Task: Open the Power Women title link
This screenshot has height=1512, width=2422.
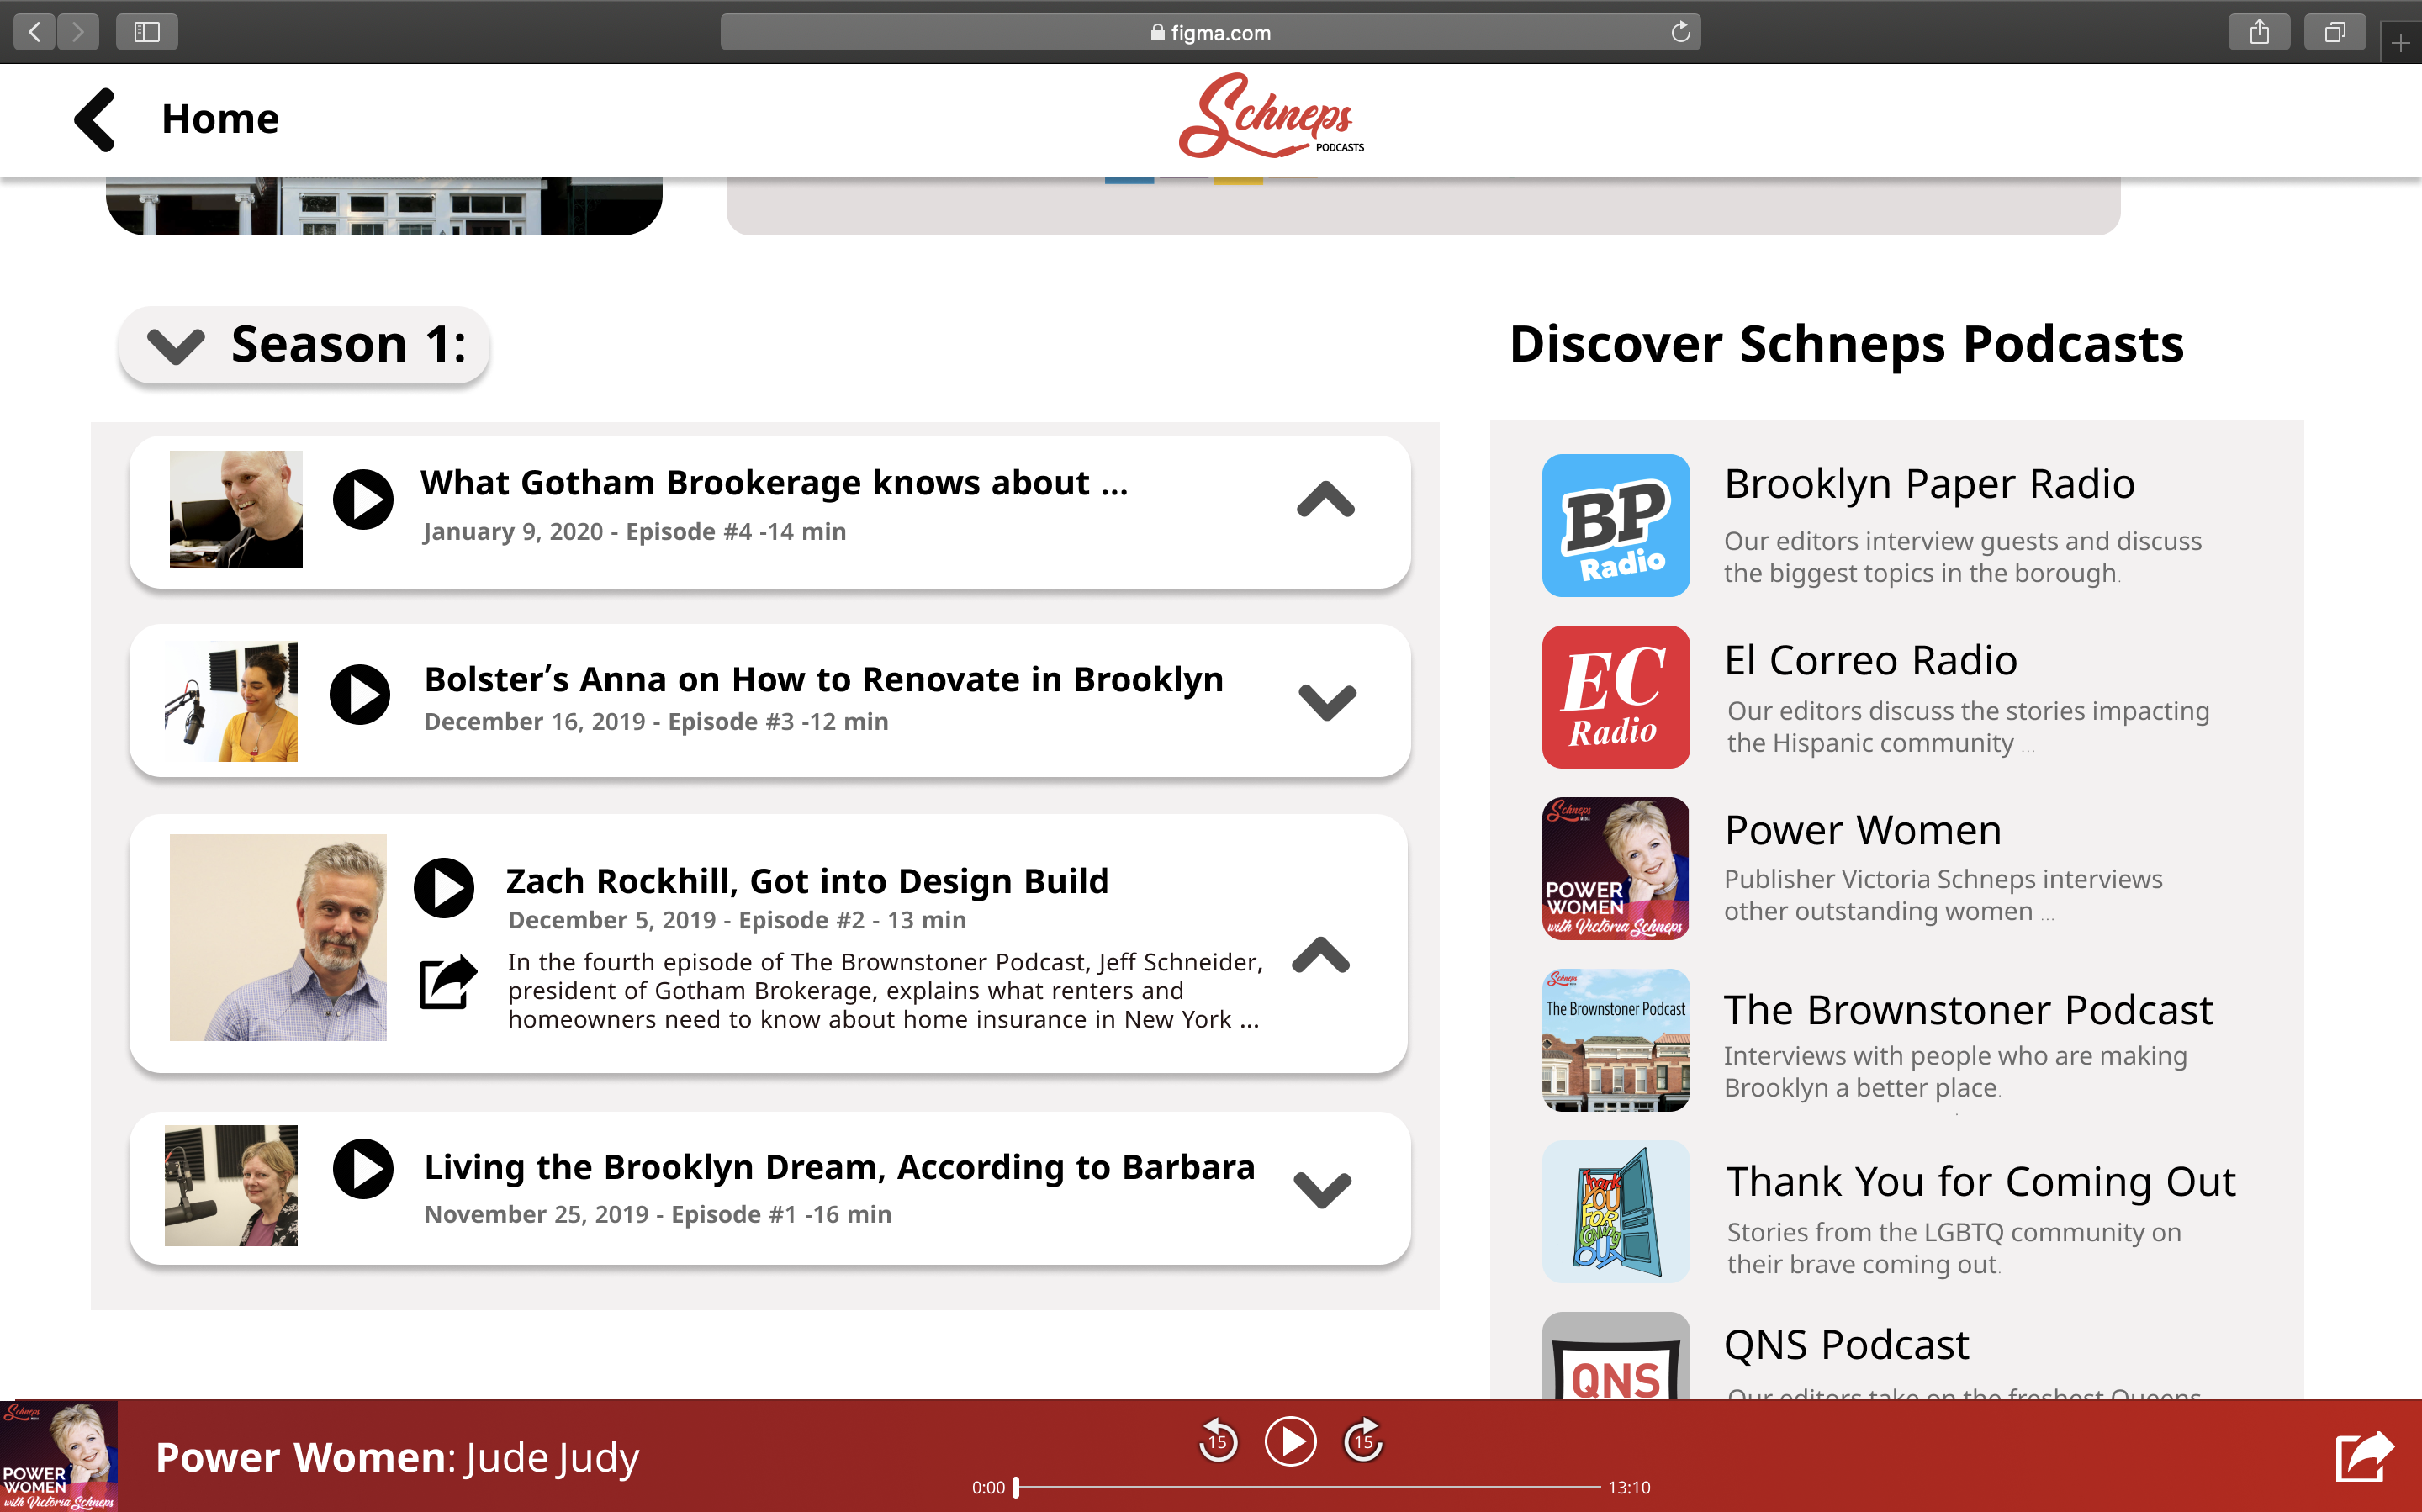Action: [1863, 830]
